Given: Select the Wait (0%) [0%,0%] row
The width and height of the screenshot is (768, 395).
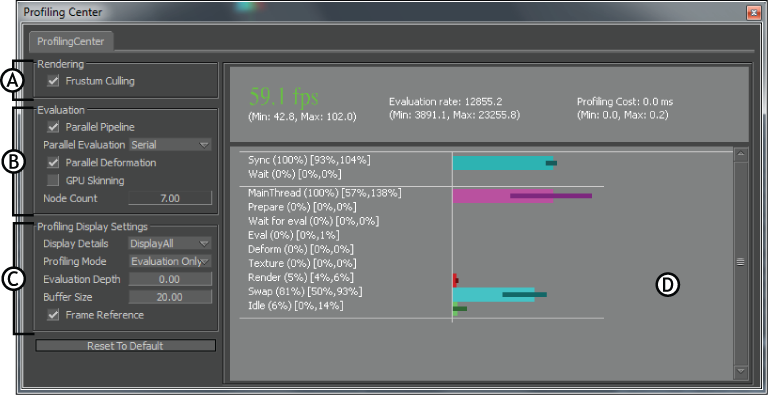Looking at the screenshot, I should 295,174.
